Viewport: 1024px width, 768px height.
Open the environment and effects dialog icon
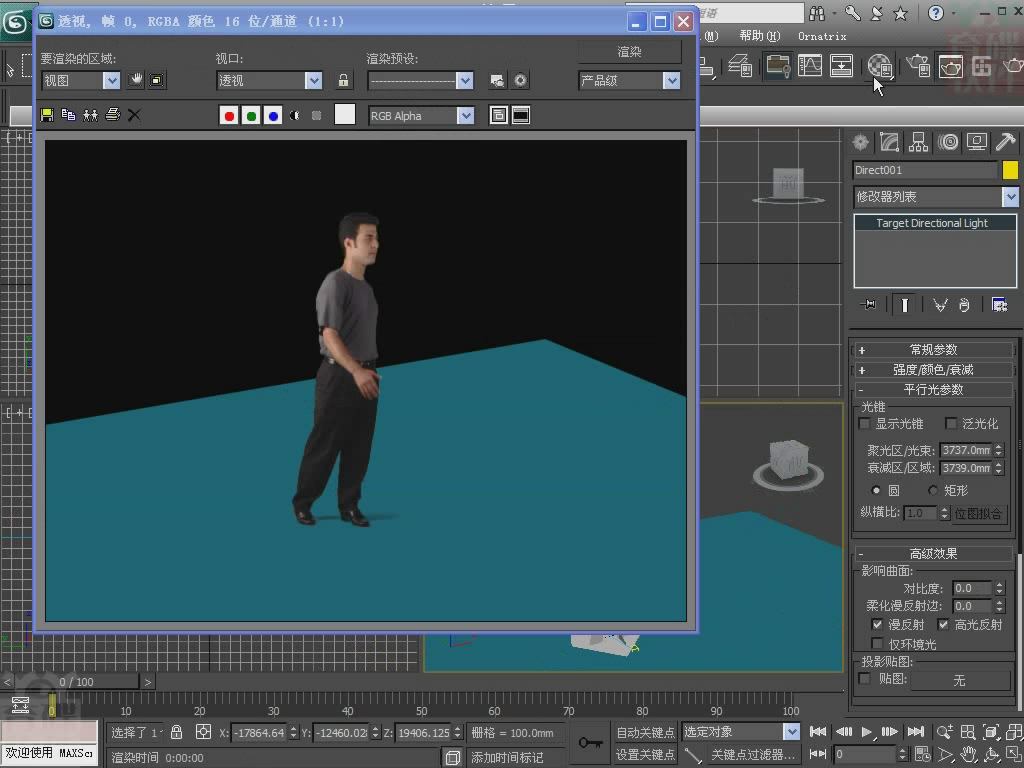point(520,80)
